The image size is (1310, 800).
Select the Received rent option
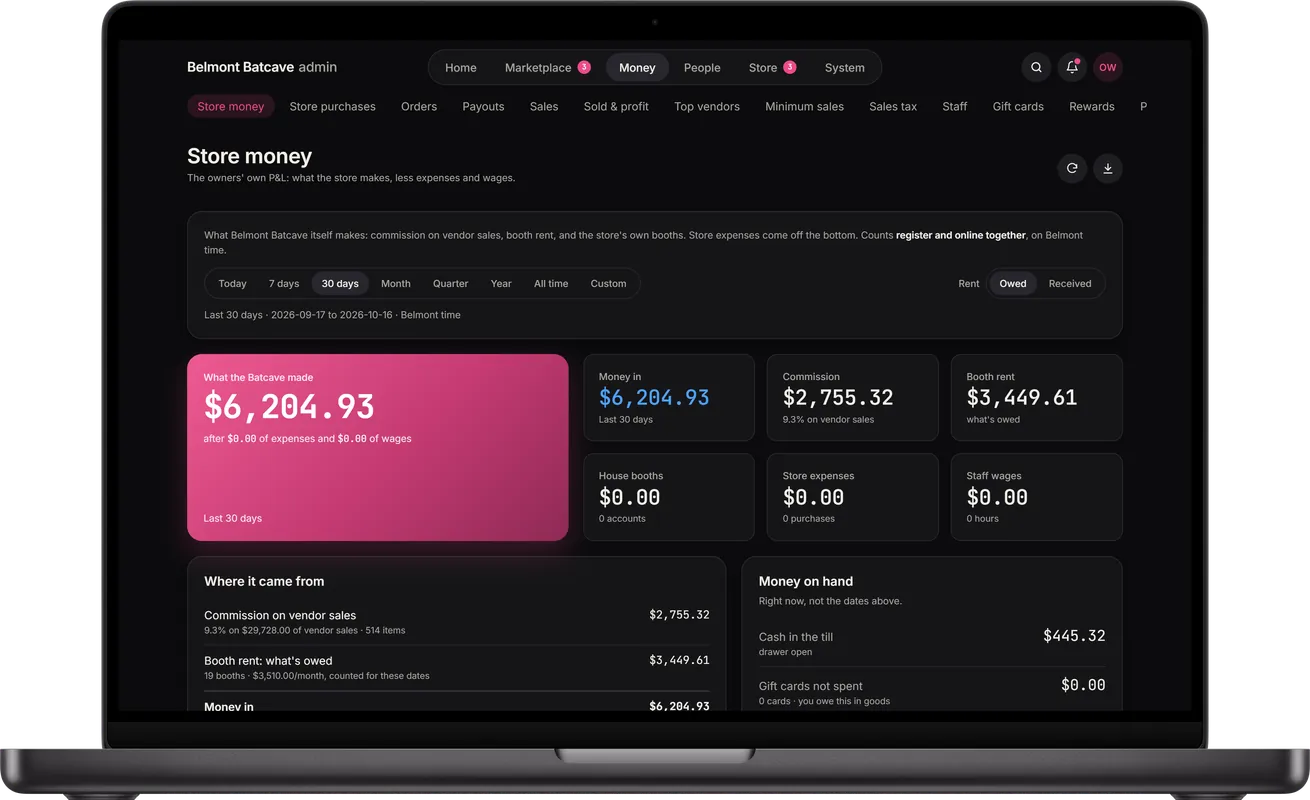(1070, 283)
